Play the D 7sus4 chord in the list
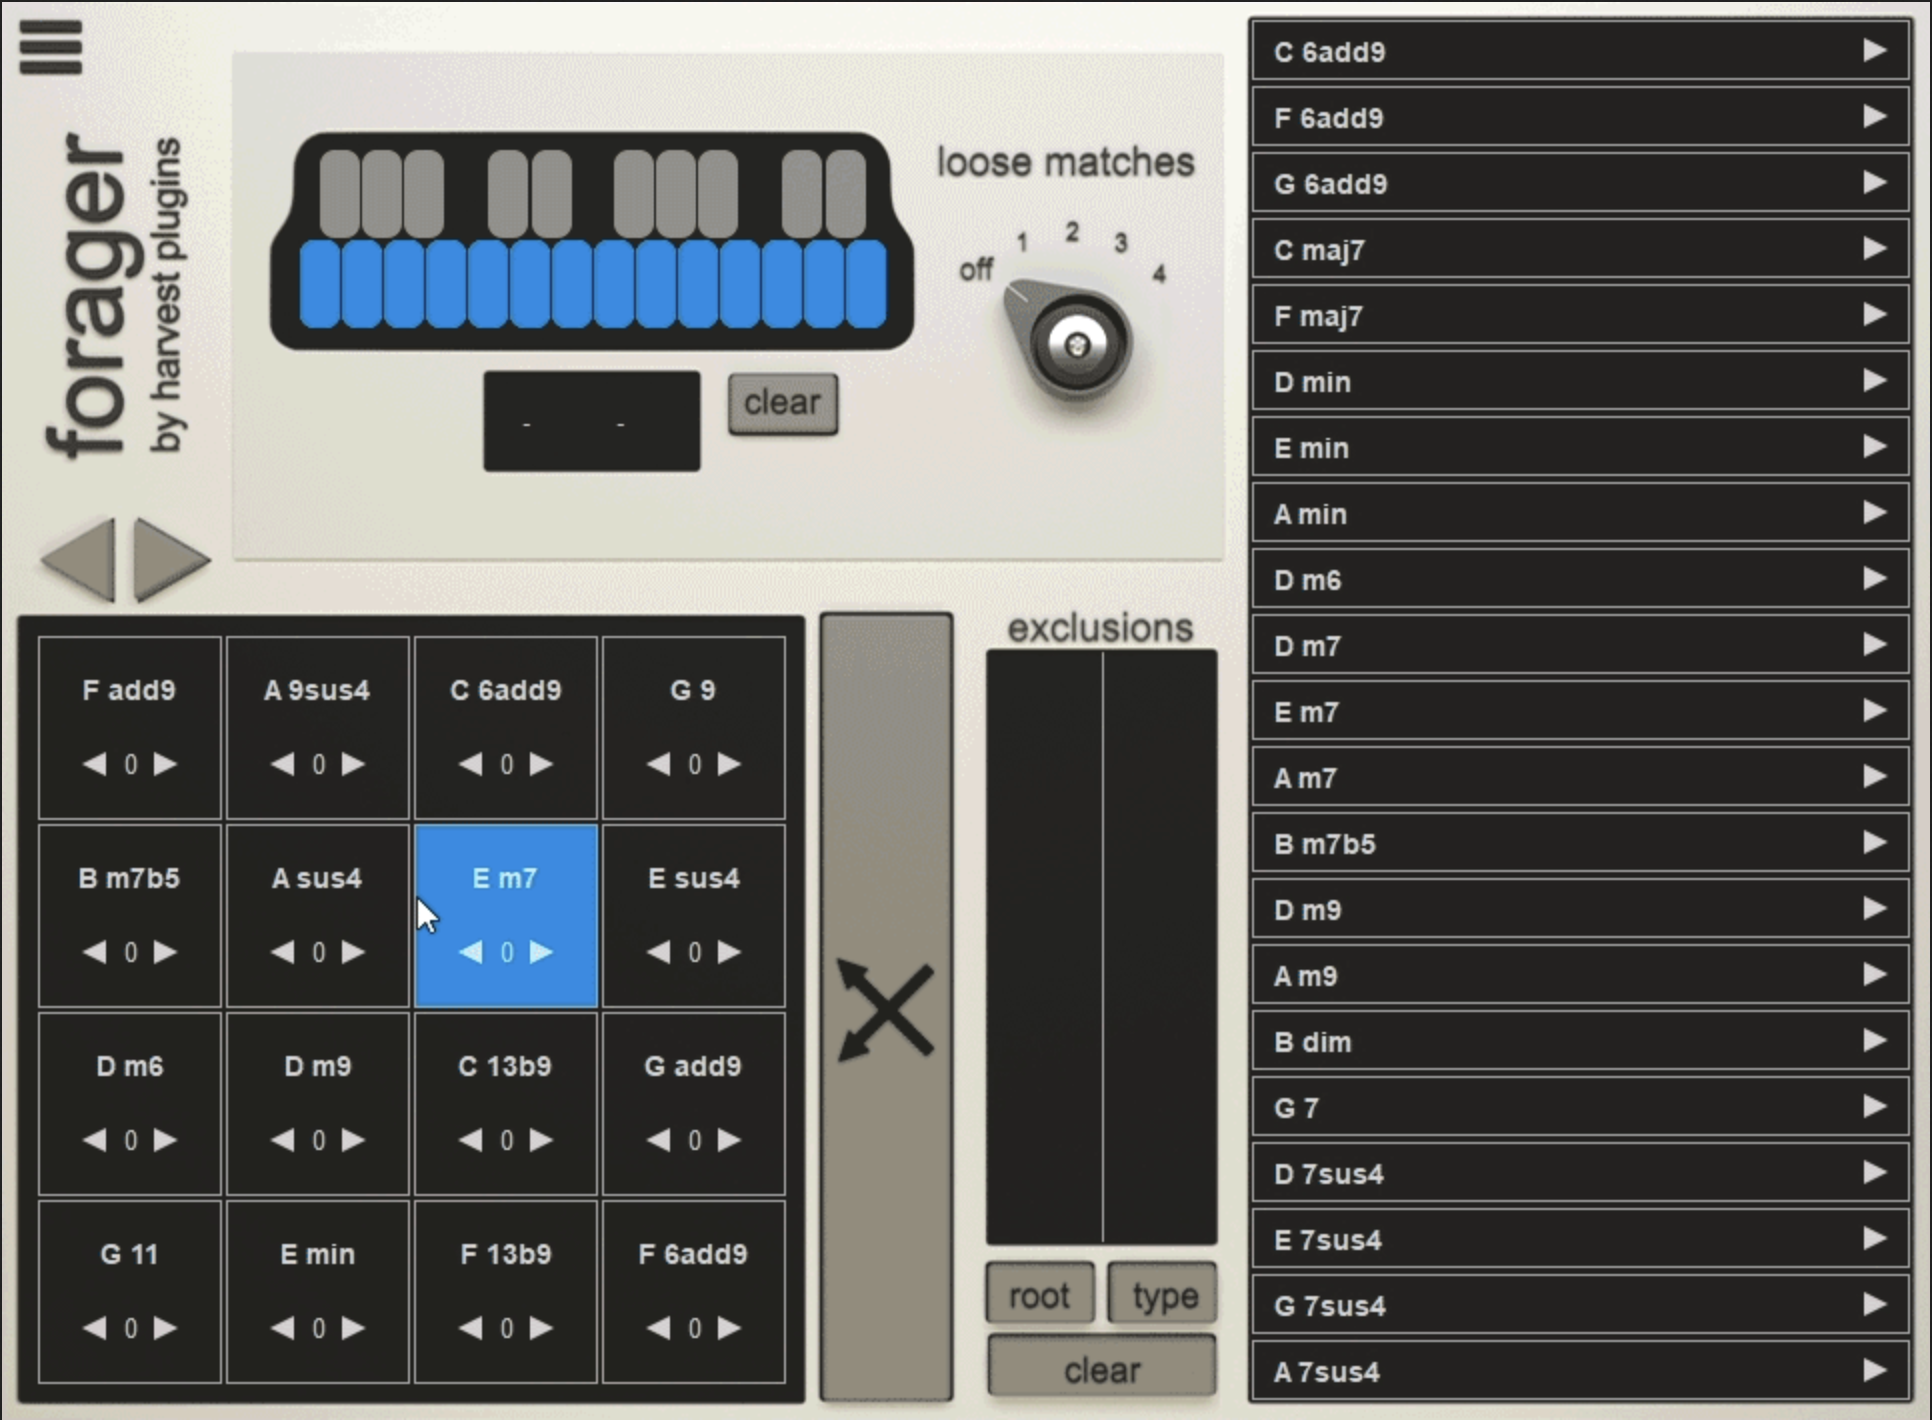 [x=1876, y=1174]
